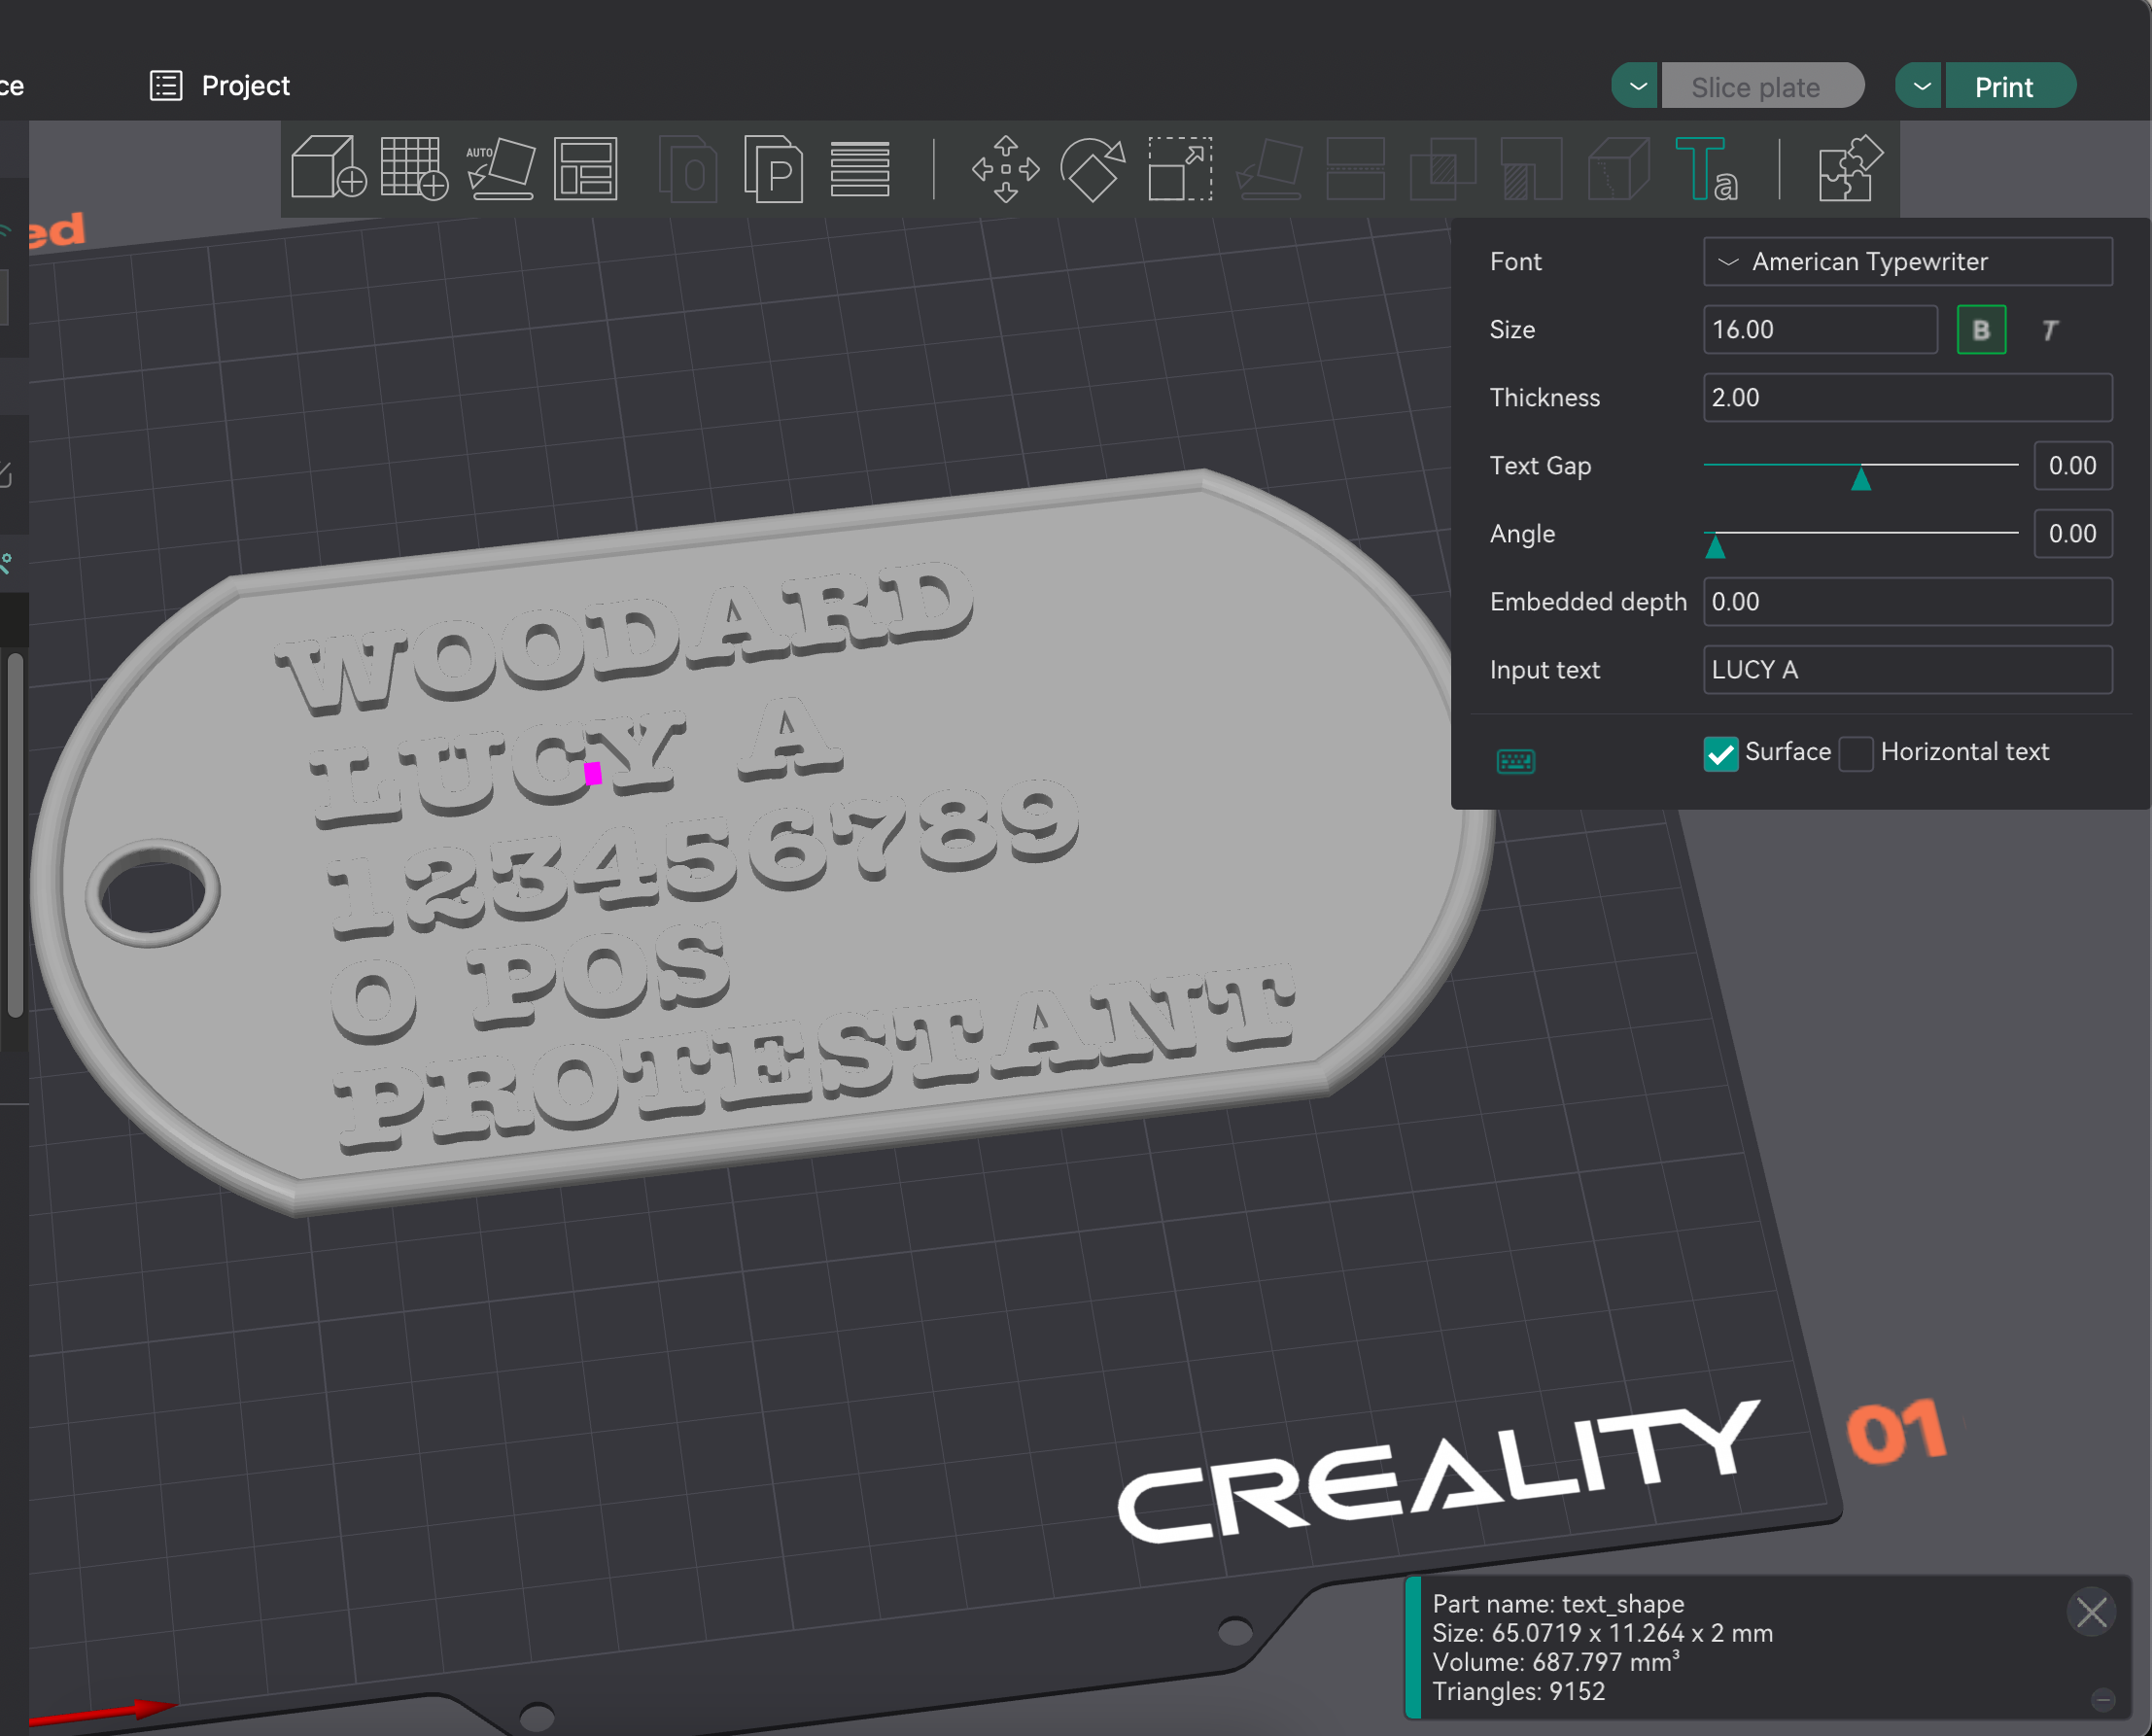Screen dimensions: 2152x1736
Task: Enable the Horizontal text checkbox
Action: [1857, 755]
